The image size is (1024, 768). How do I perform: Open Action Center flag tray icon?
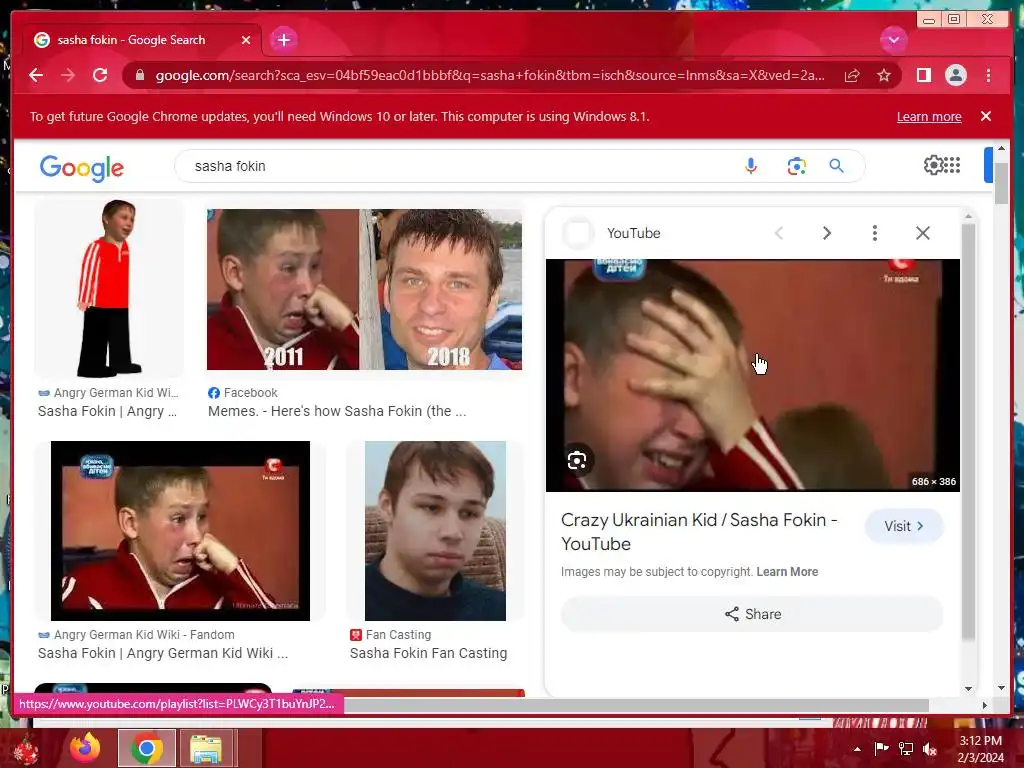pyautogui.click(x=881, y=749)
